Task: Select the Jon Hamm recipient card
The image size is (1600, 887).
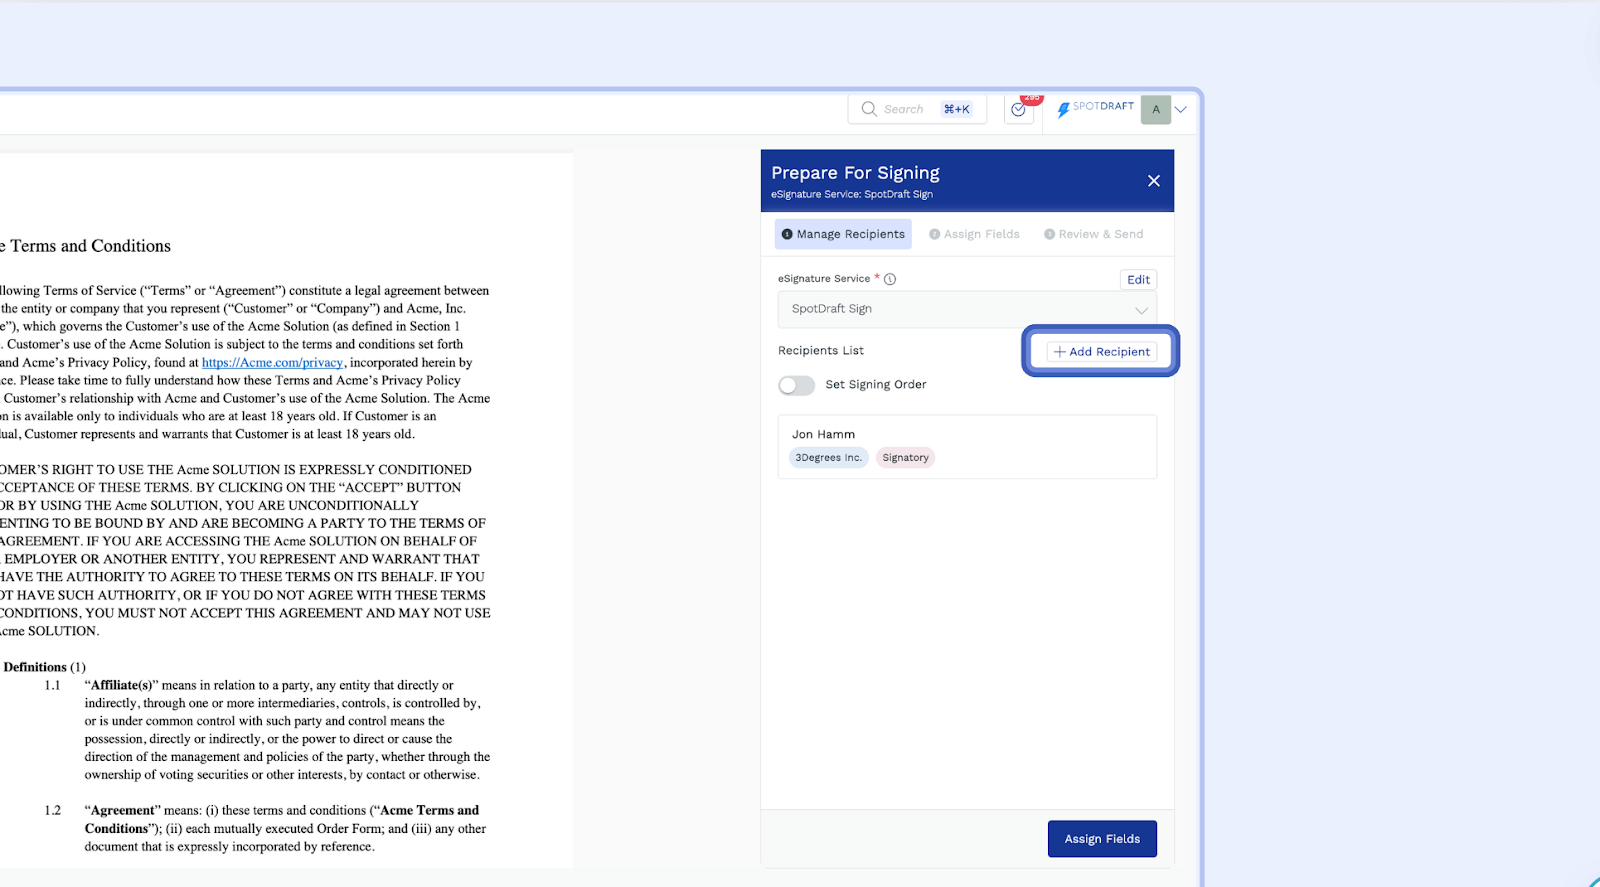Action: pyautogui.click(x=967, y=446)
